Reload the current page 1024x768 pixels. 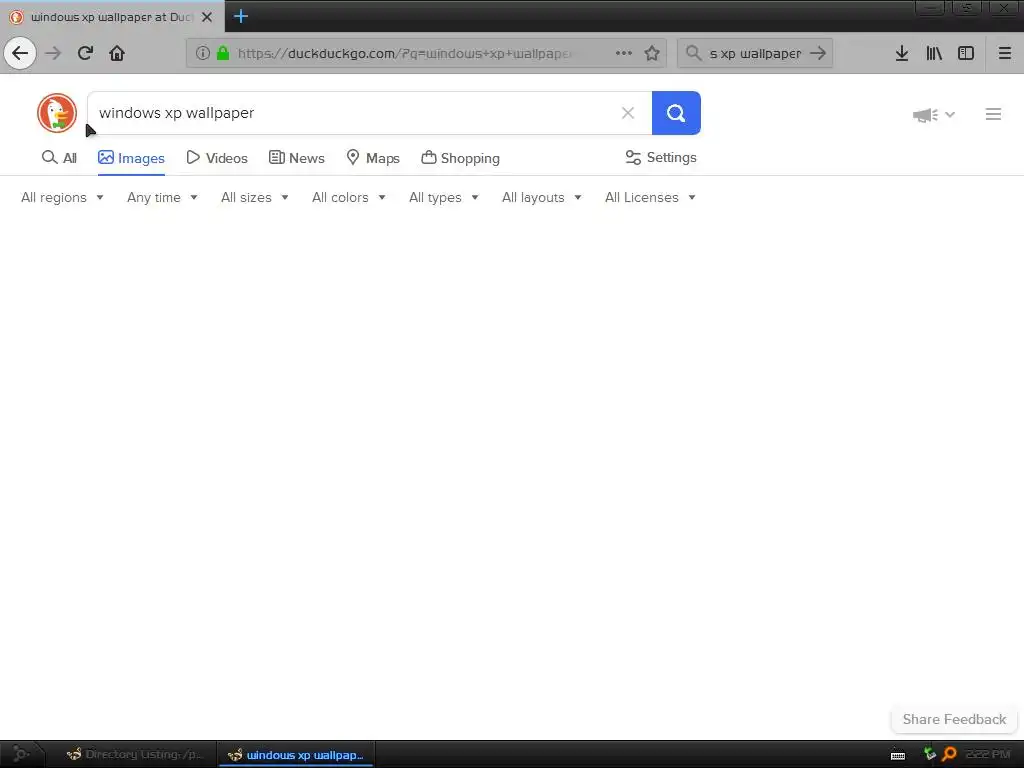click(85, 53)
